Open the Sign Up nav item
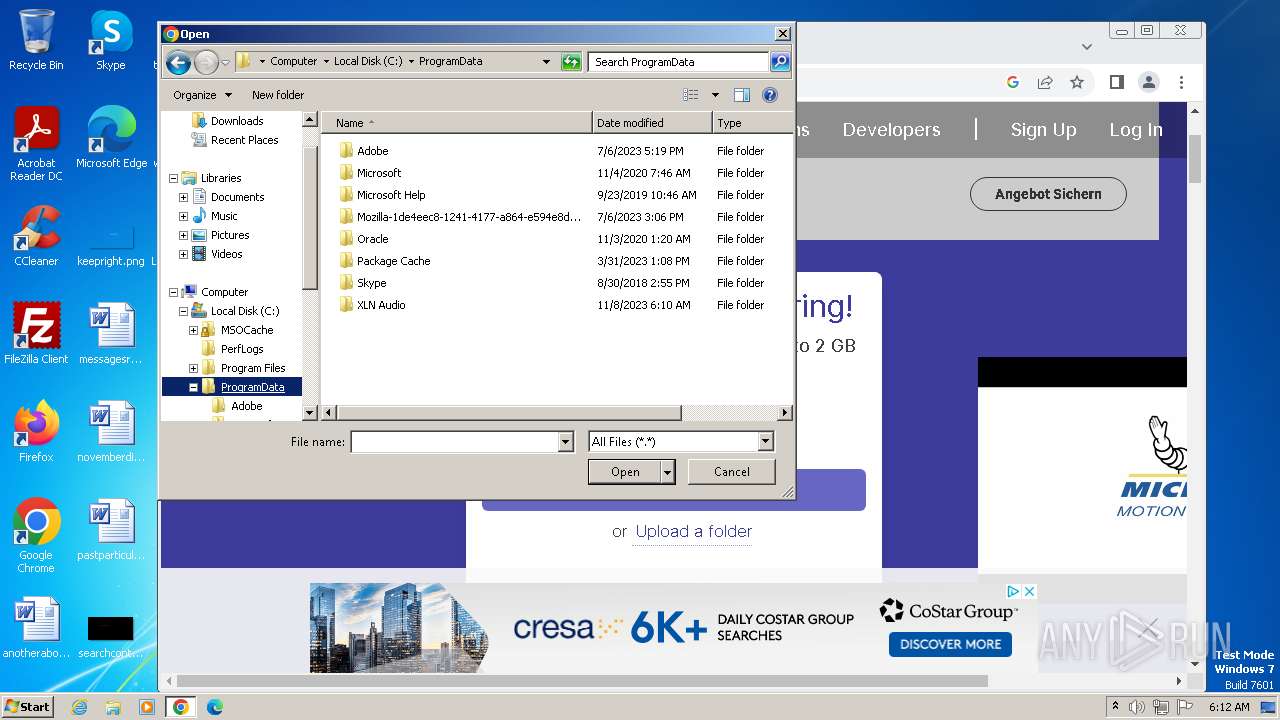Screen dimensions: 1280x720 tap(1043, 130)
